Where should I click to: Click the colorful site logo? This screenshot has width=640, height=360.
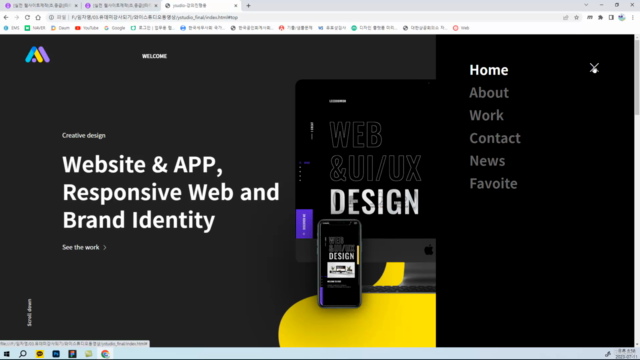pyautogui.click(x=38, y=55)
